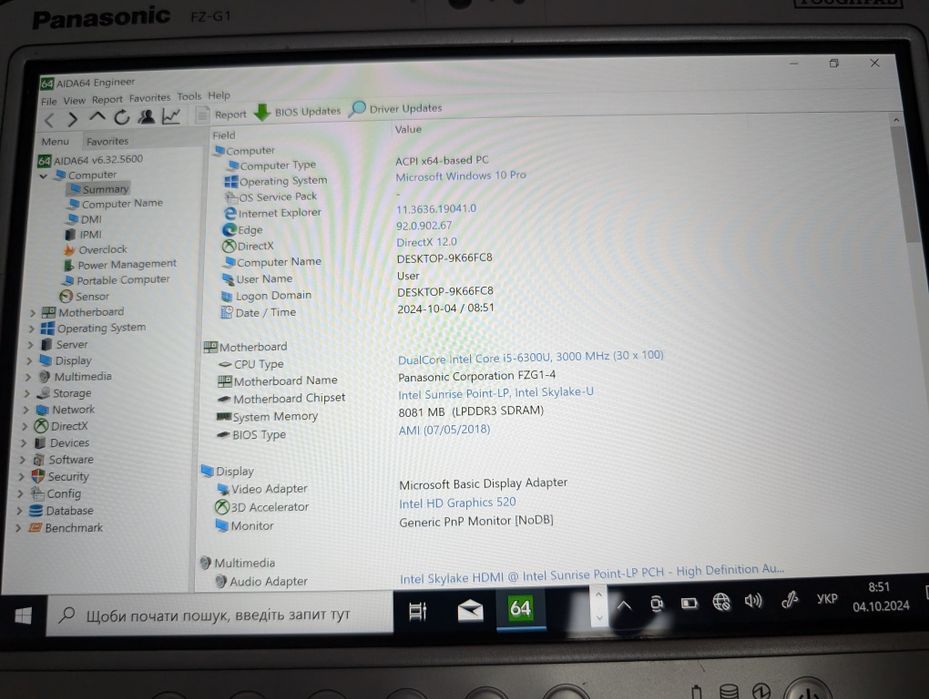Screen dimensions: 929x699
Task: Expand the Motherboard tree node
Action: (32, 313)
